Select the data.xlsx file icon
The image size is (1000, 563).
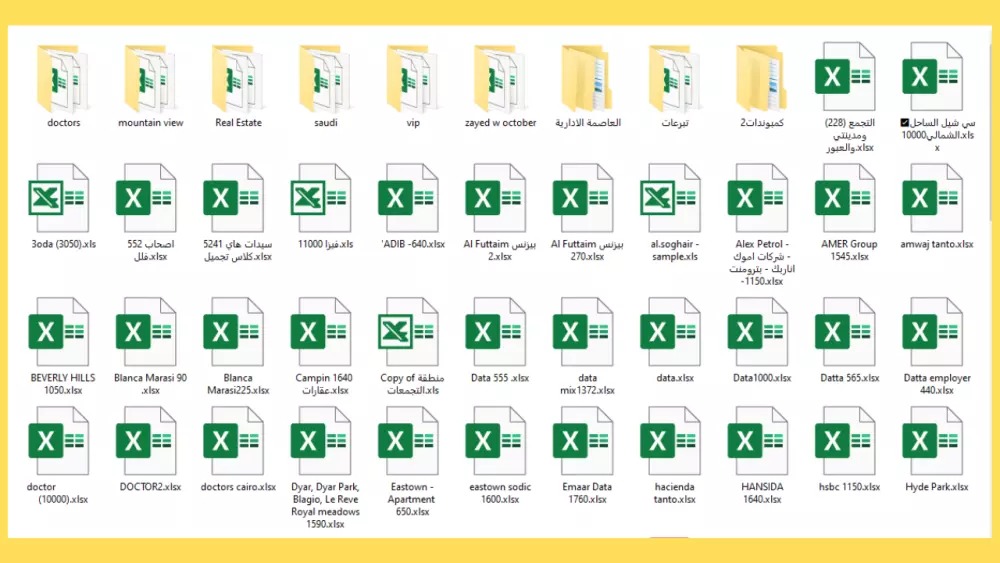670,332
